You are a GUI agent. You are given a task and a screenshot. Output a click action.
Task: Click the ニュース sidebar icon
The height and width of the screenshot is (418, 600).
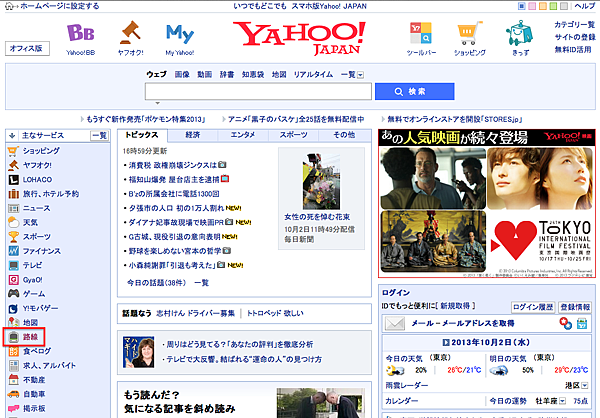(13, 208)
